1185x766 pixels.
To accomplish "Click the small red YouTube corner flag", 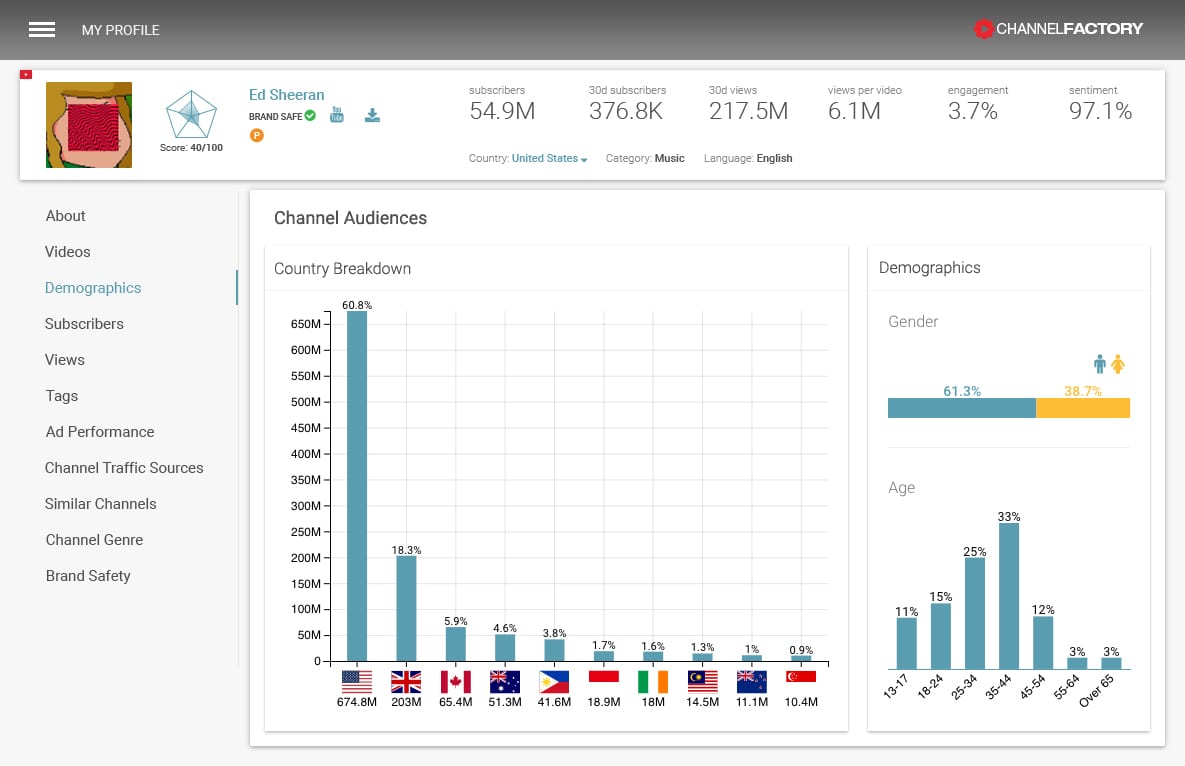I will click(26, 75).
